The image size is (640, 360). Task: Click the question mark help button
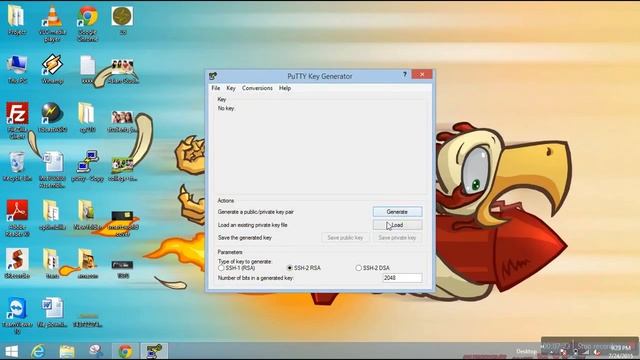(x=404, y=74)
